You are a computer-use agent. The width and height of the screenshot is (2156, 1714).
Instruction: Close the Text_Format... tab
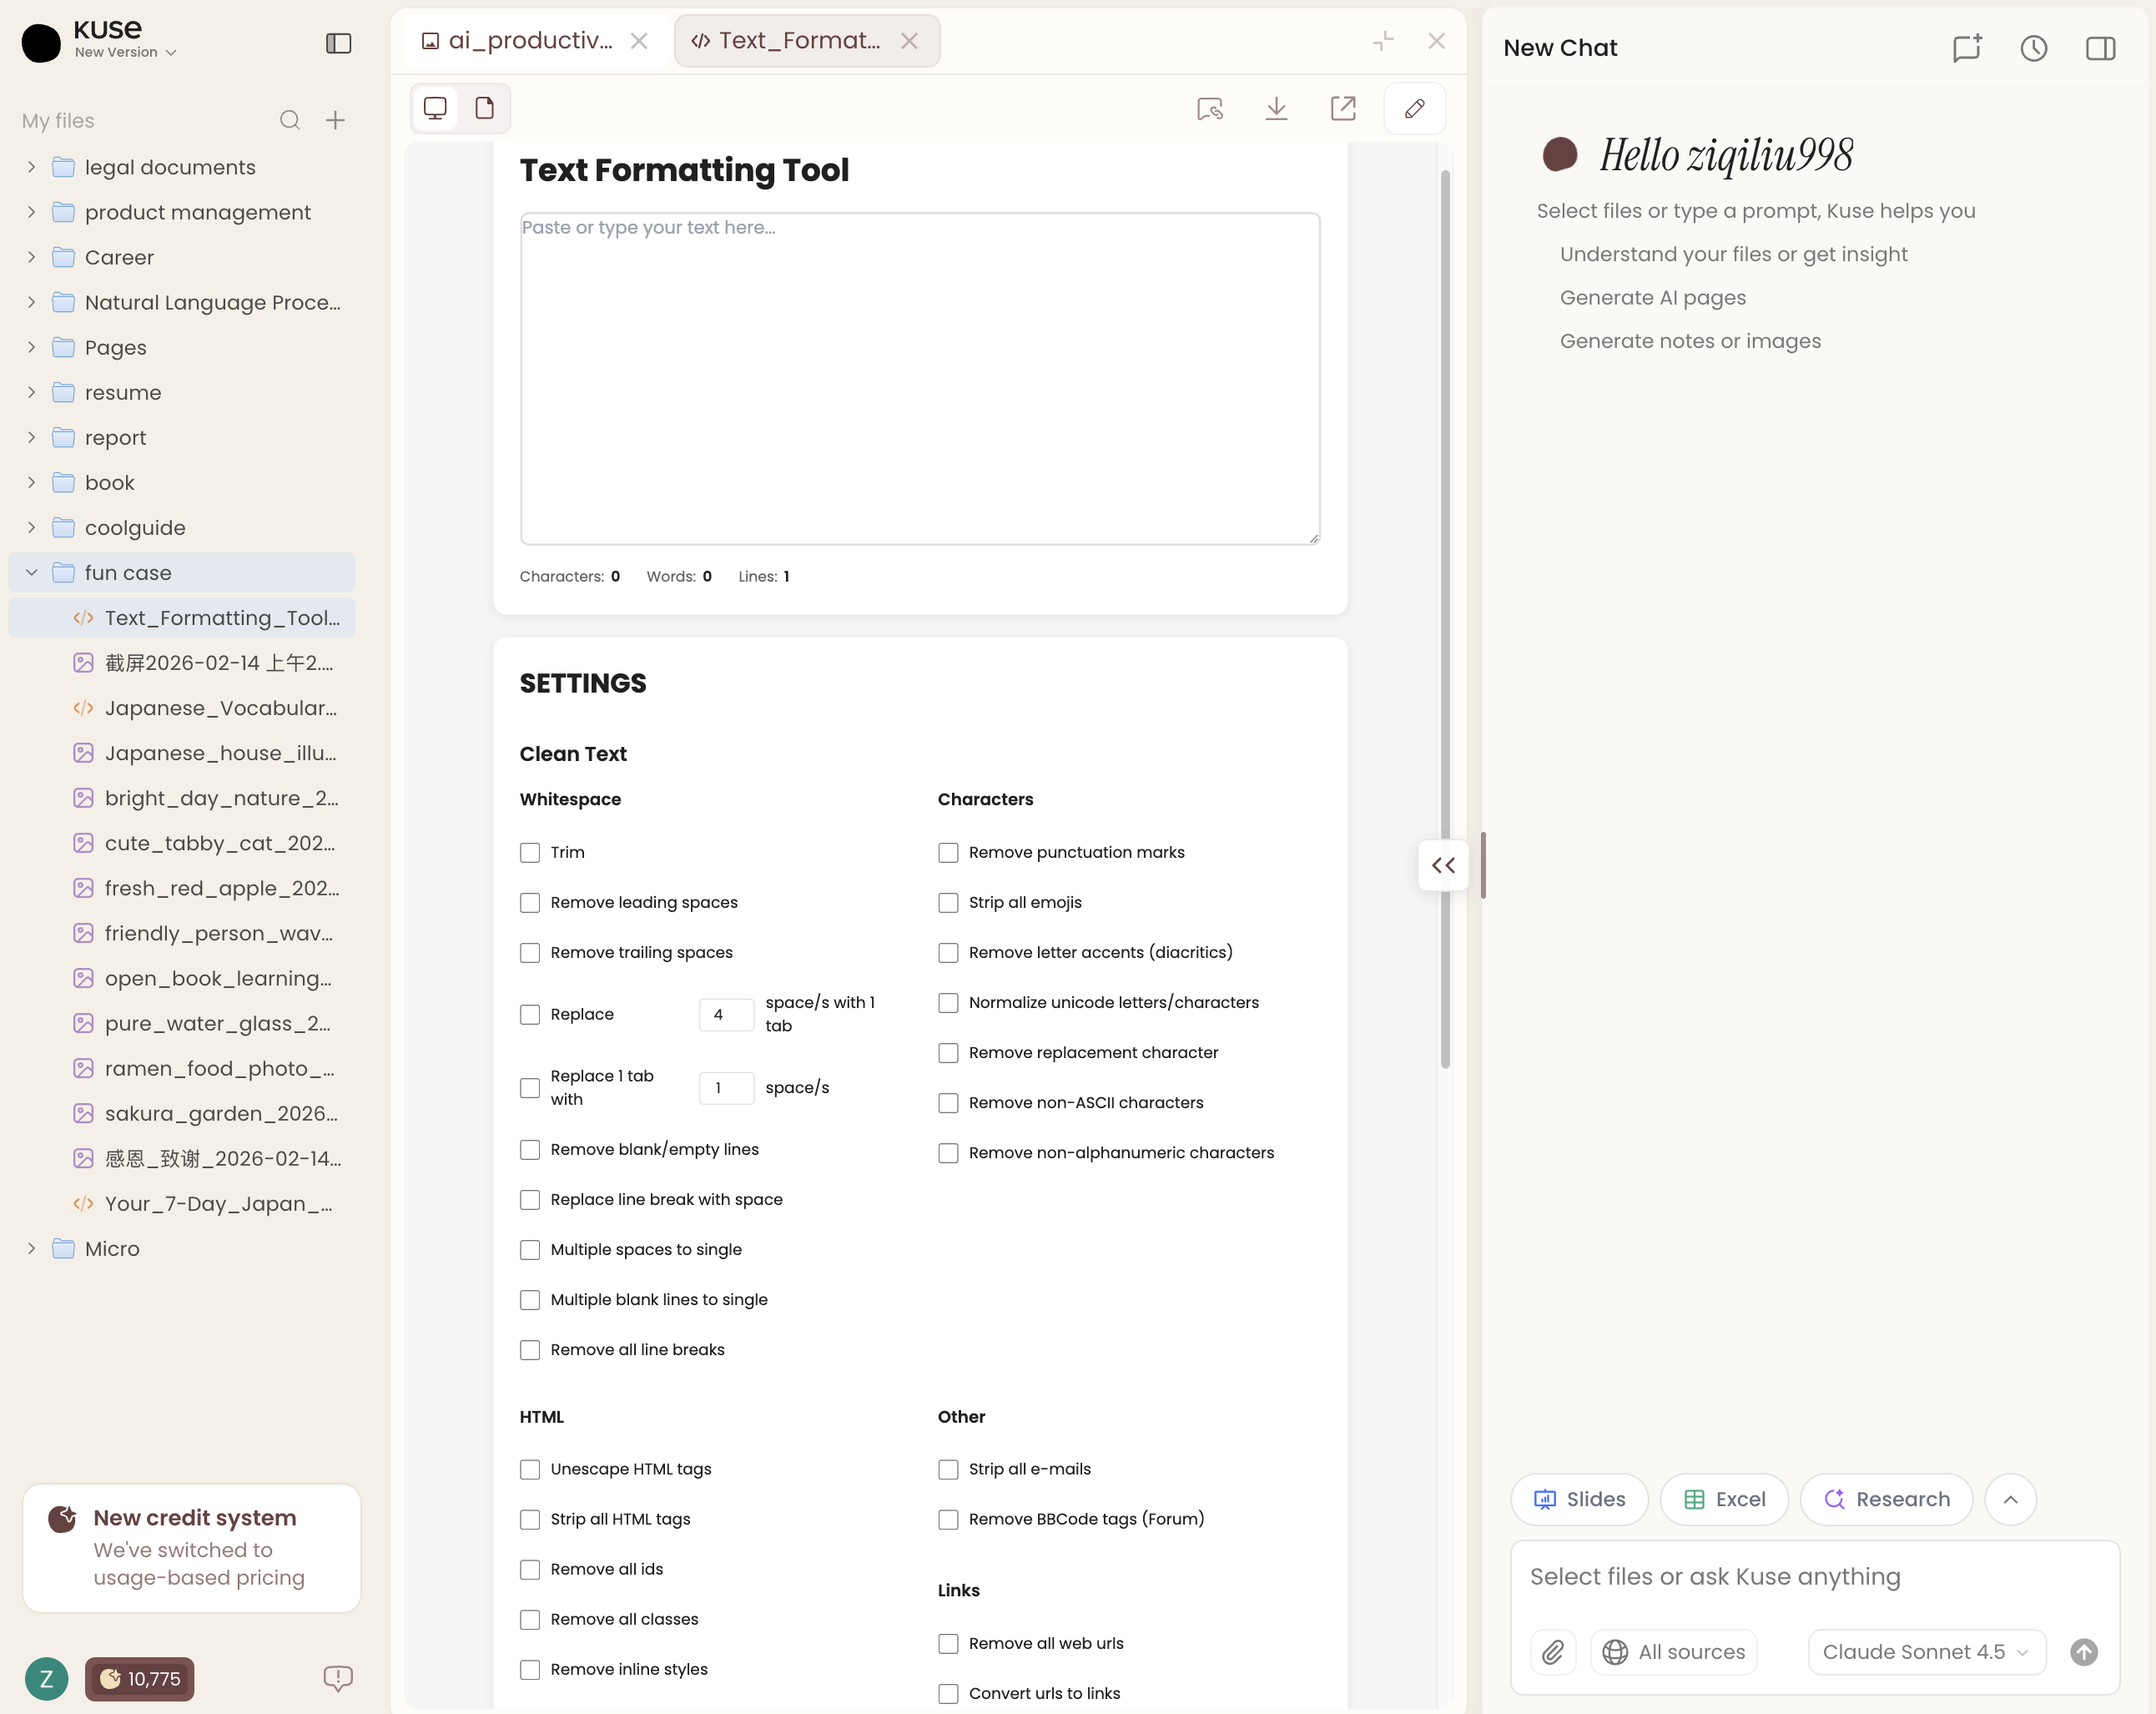(909, 41)
